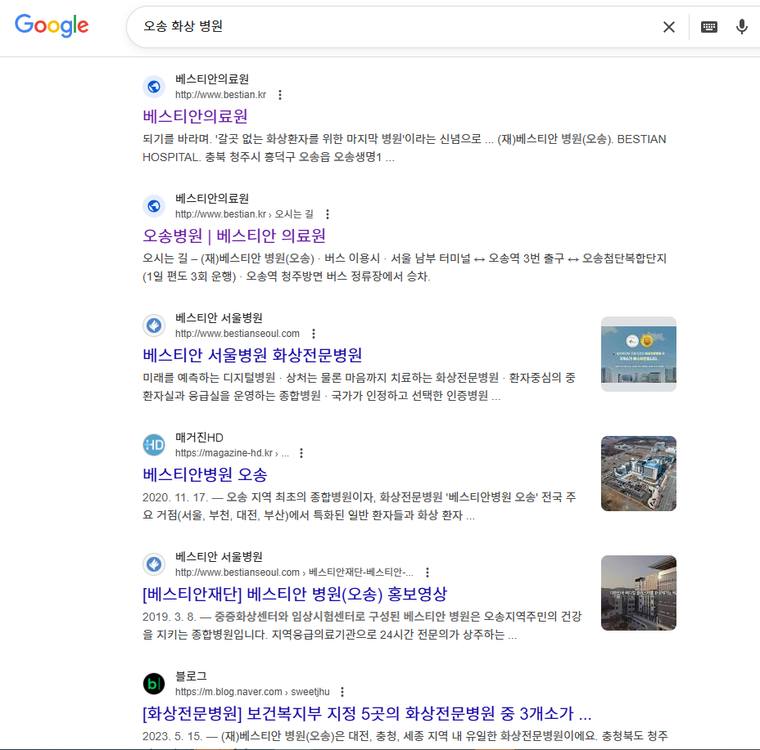
Task: Click favicon of 오시는 길 베스티안의료원 result
Action: click(x=154, y=206)
